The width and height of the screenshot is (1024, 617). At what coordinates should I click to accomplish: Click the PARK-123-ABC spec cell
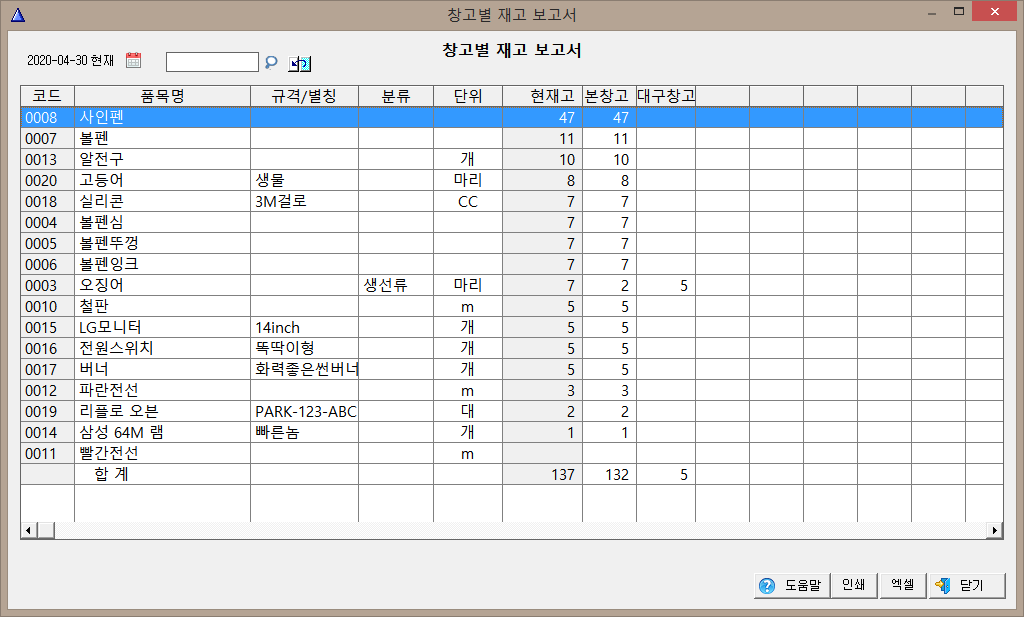(304, 411)
